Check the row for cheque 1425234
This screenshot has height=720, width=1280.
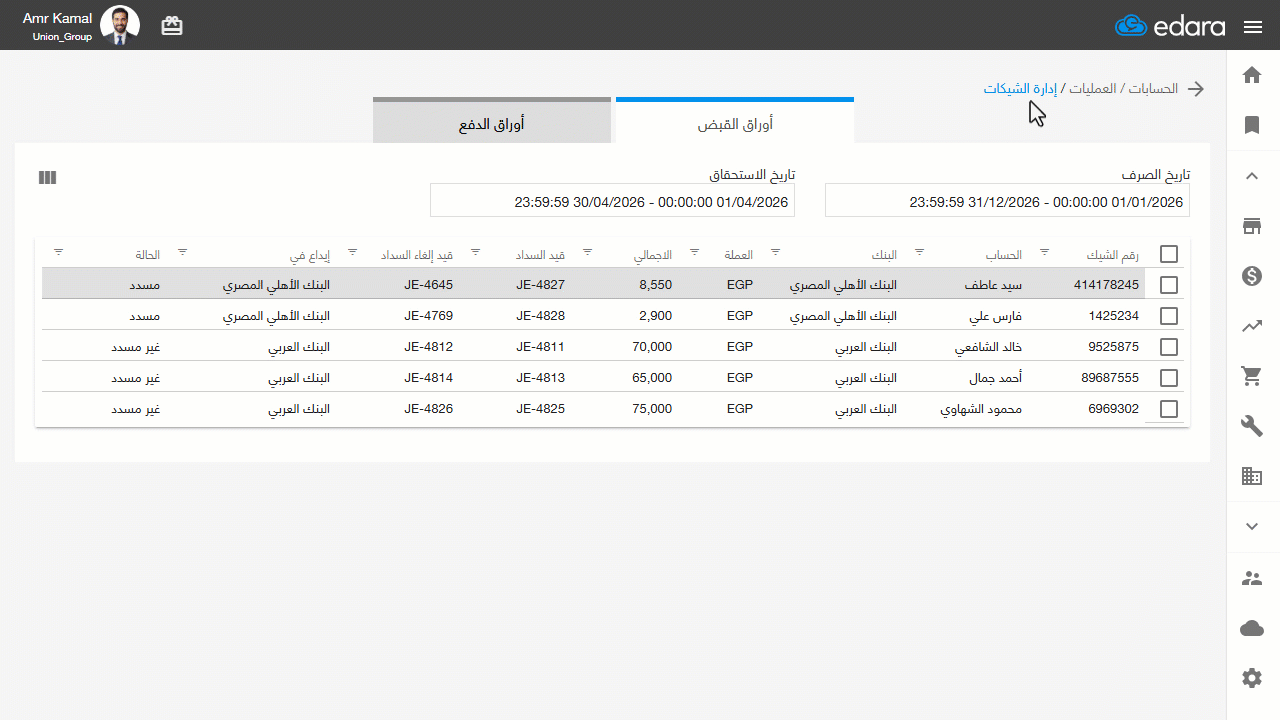(1169, 316)
